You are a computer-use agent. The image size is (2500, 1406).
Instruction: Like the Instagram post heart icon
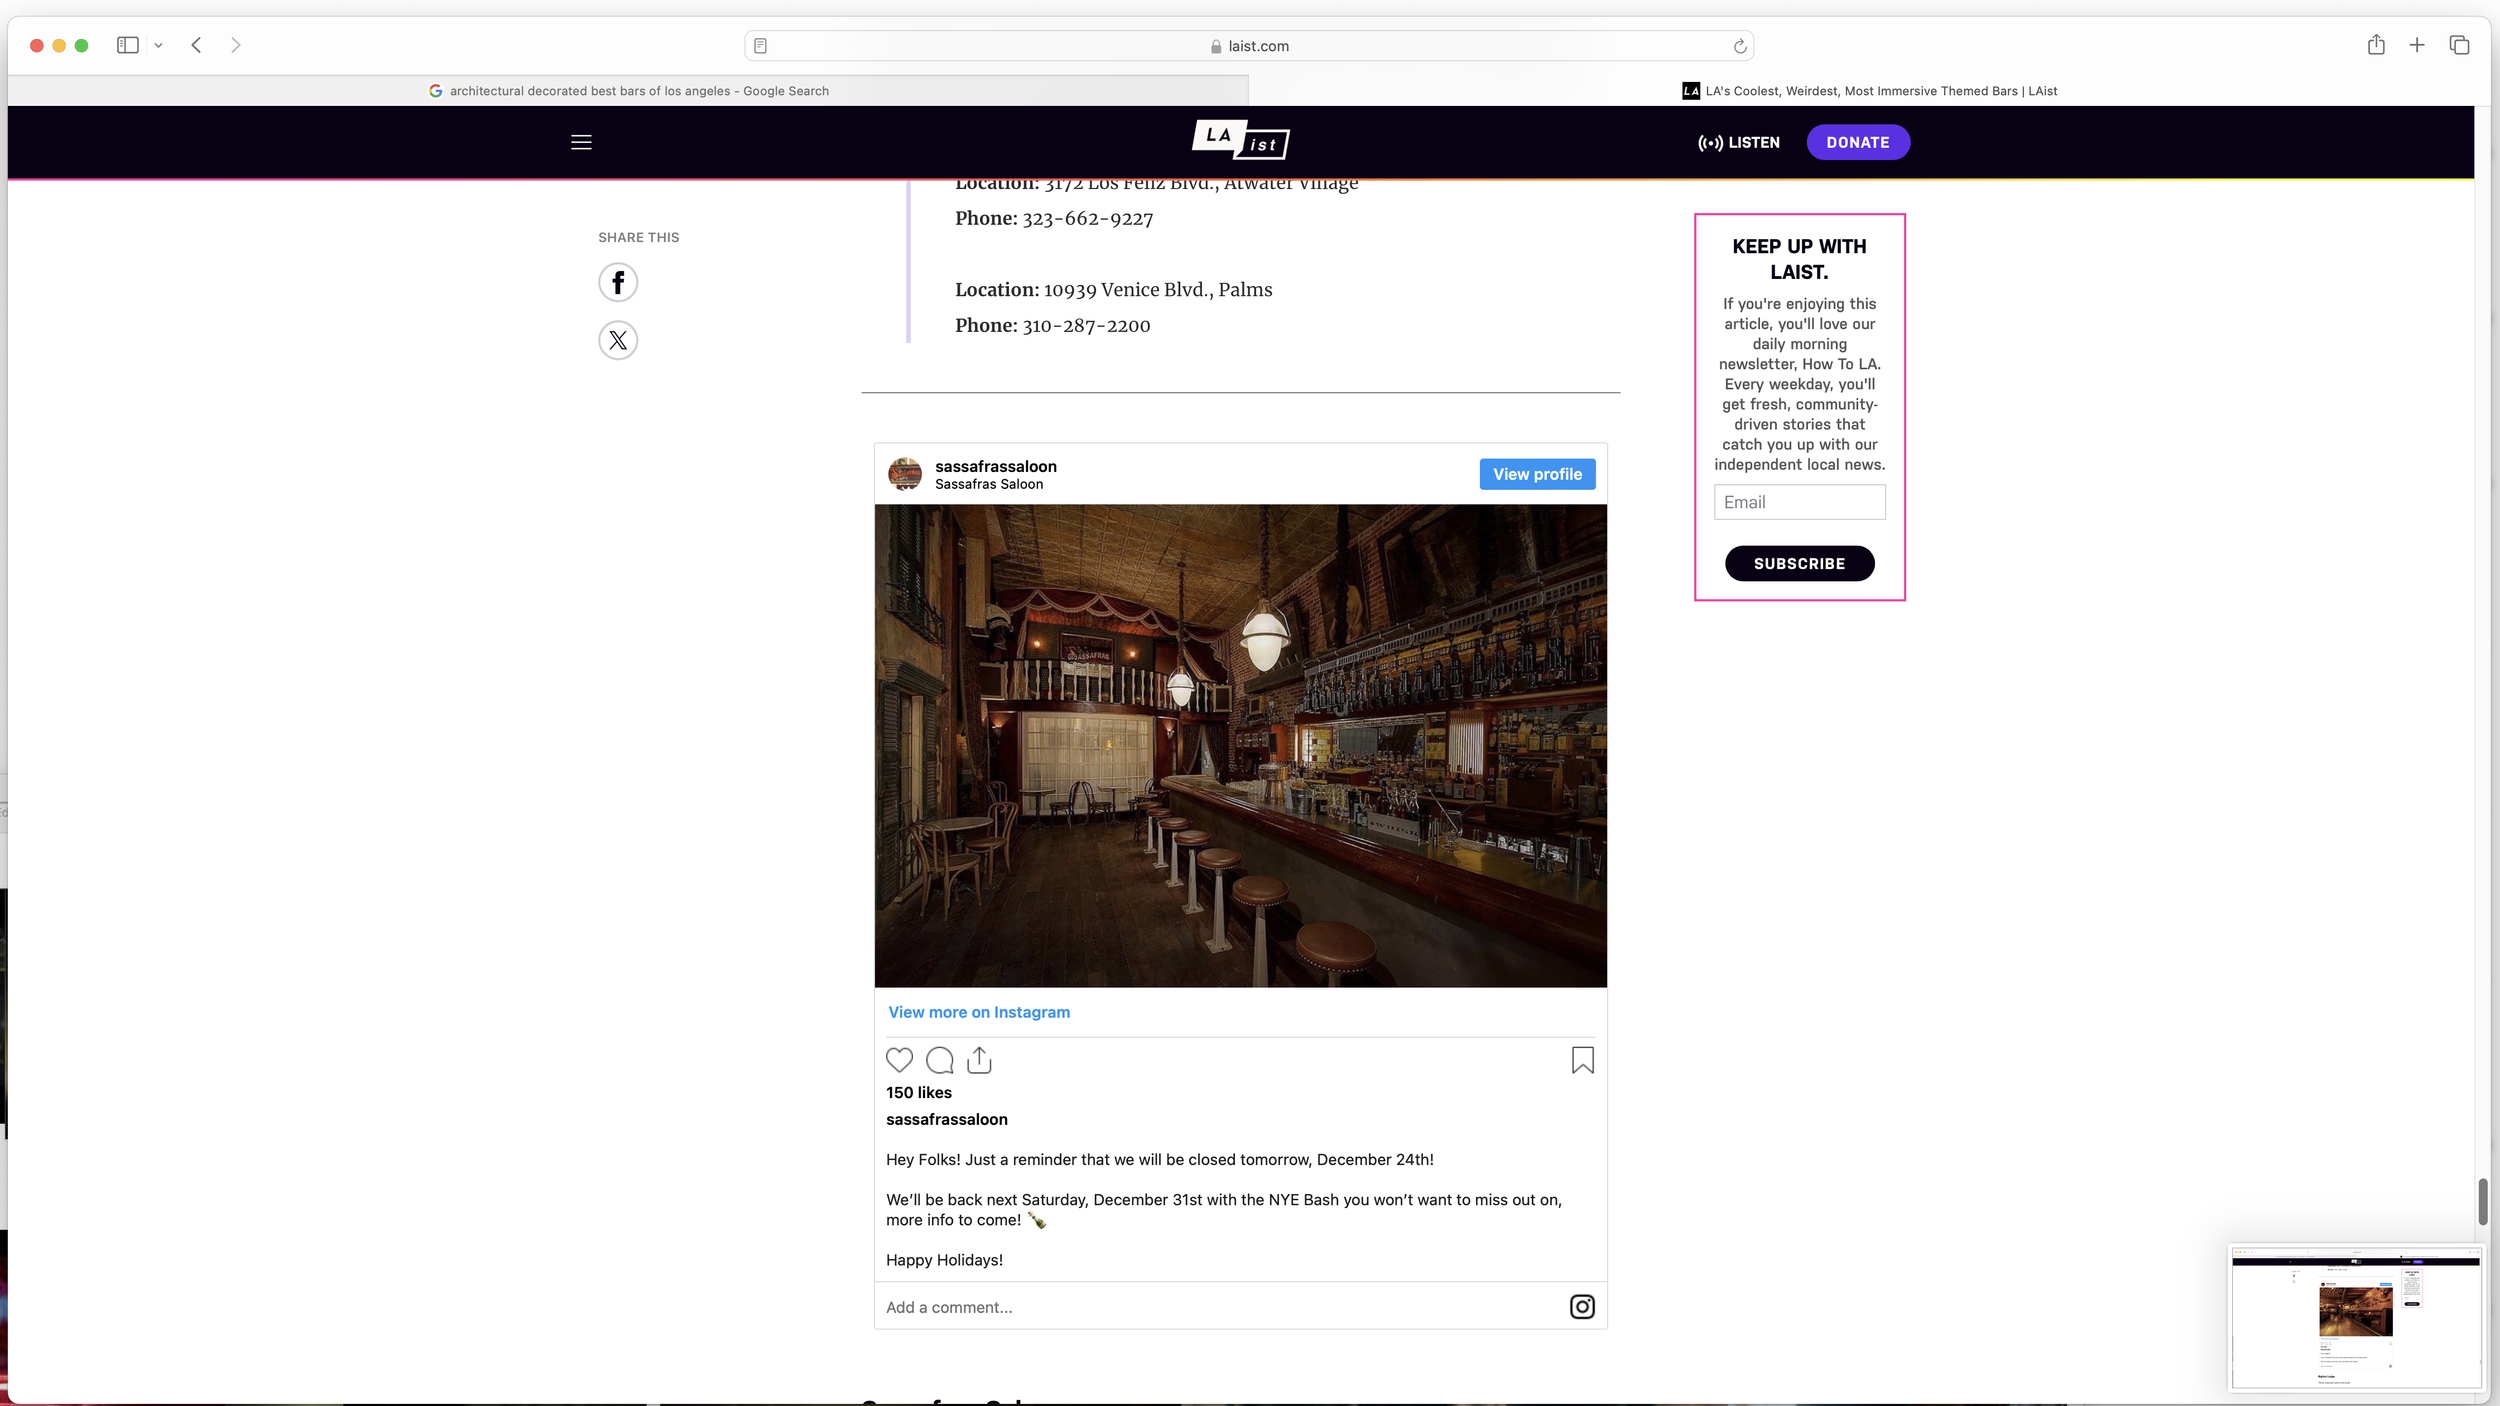899,1060
